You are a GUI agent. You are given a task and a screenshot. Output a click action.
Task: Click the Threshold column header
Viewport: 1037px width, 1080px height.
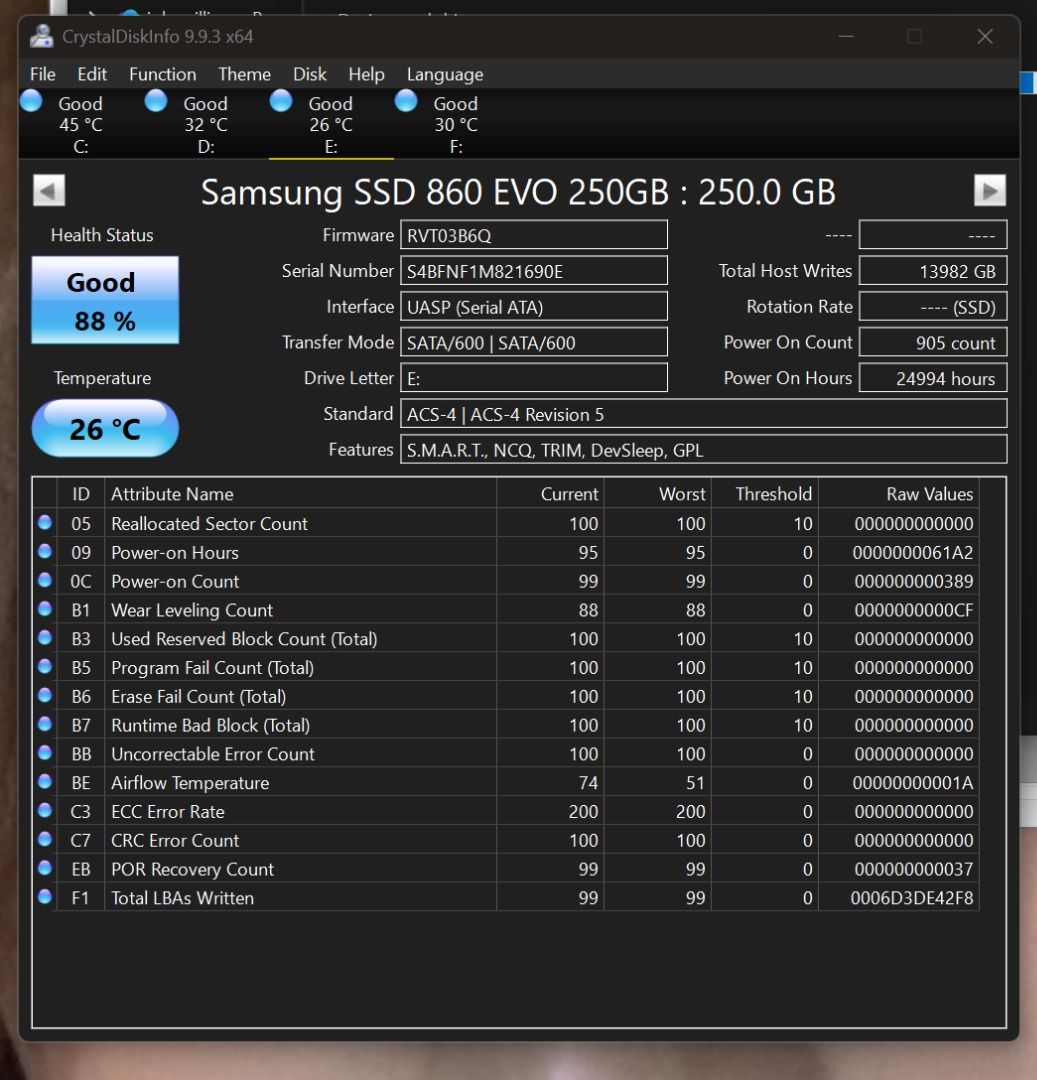[765, 494]
